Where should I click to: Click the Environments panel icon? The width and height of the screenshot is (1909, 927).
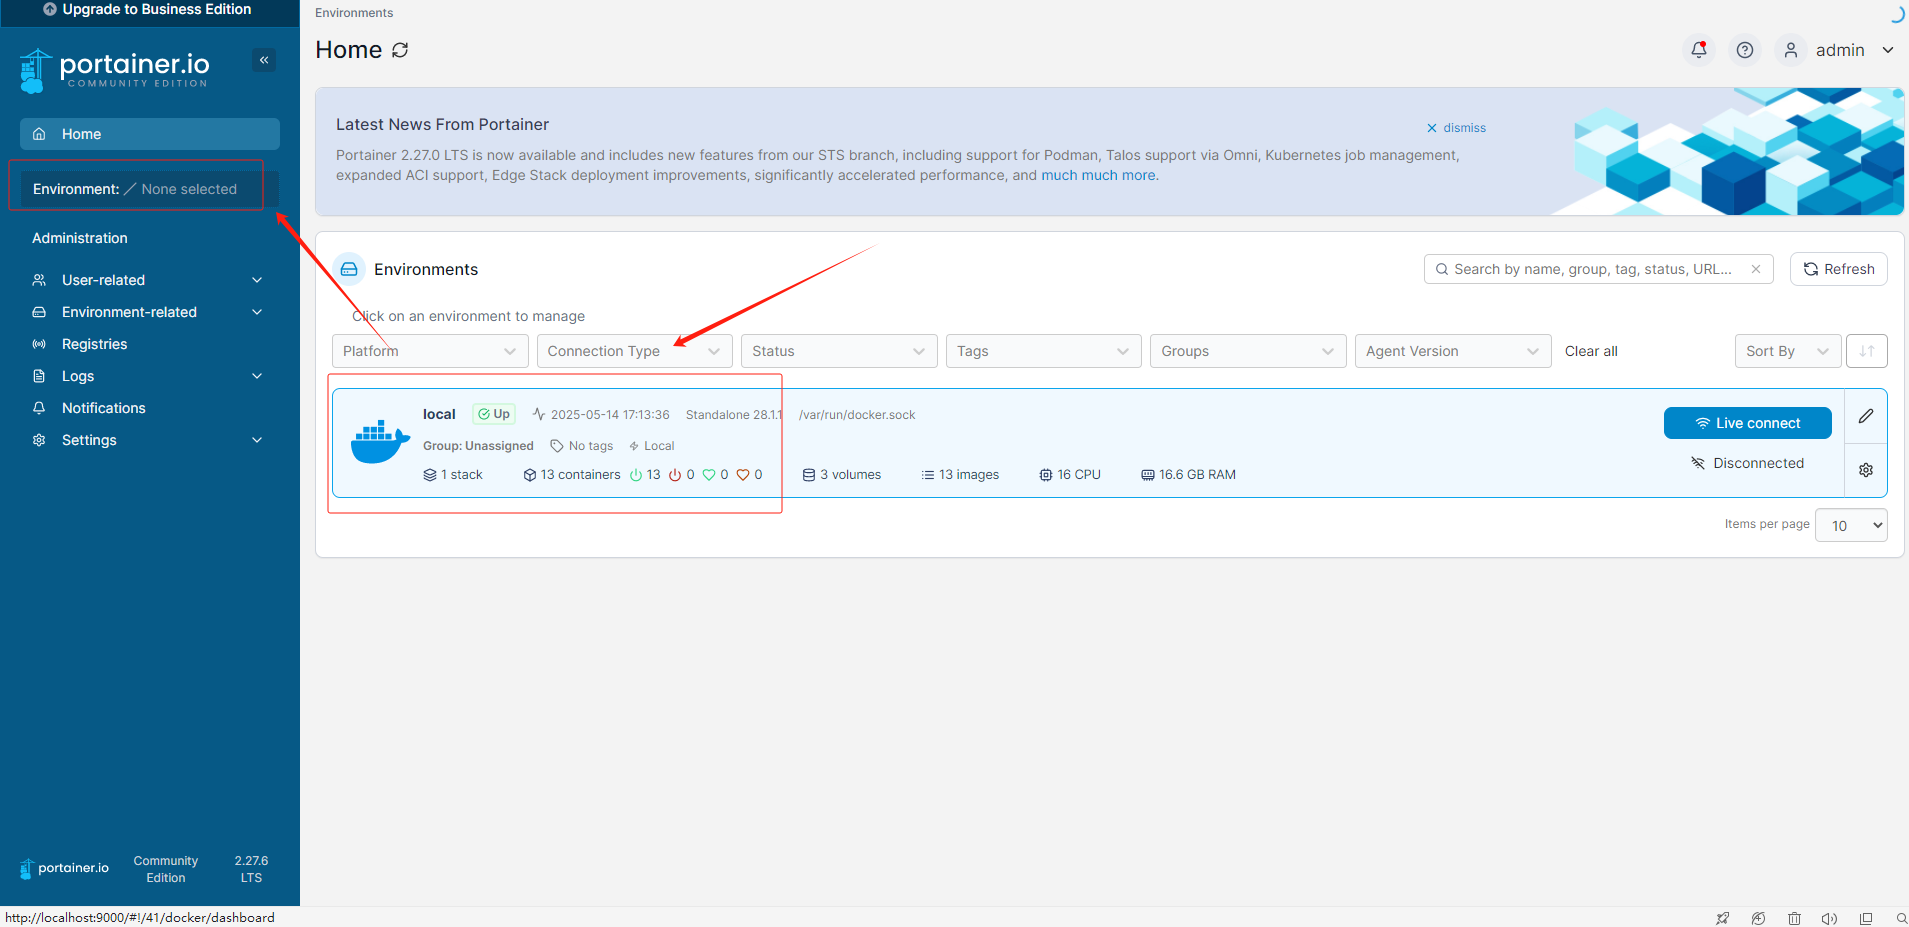coord(349,269)
